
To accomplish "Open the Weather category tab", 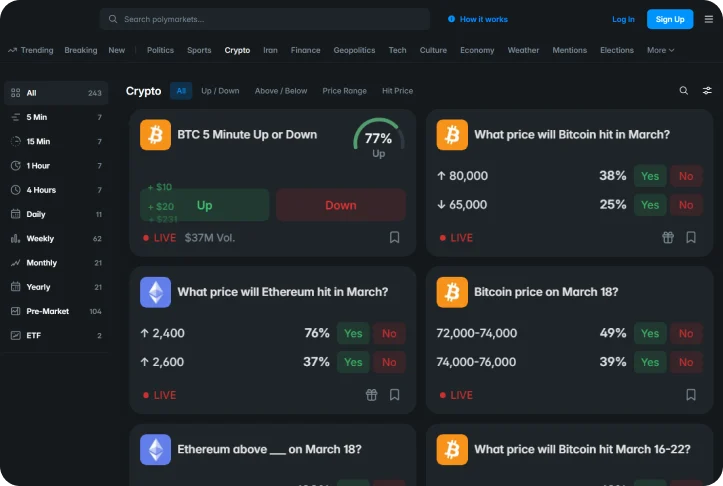I will (x=523, y=50).
